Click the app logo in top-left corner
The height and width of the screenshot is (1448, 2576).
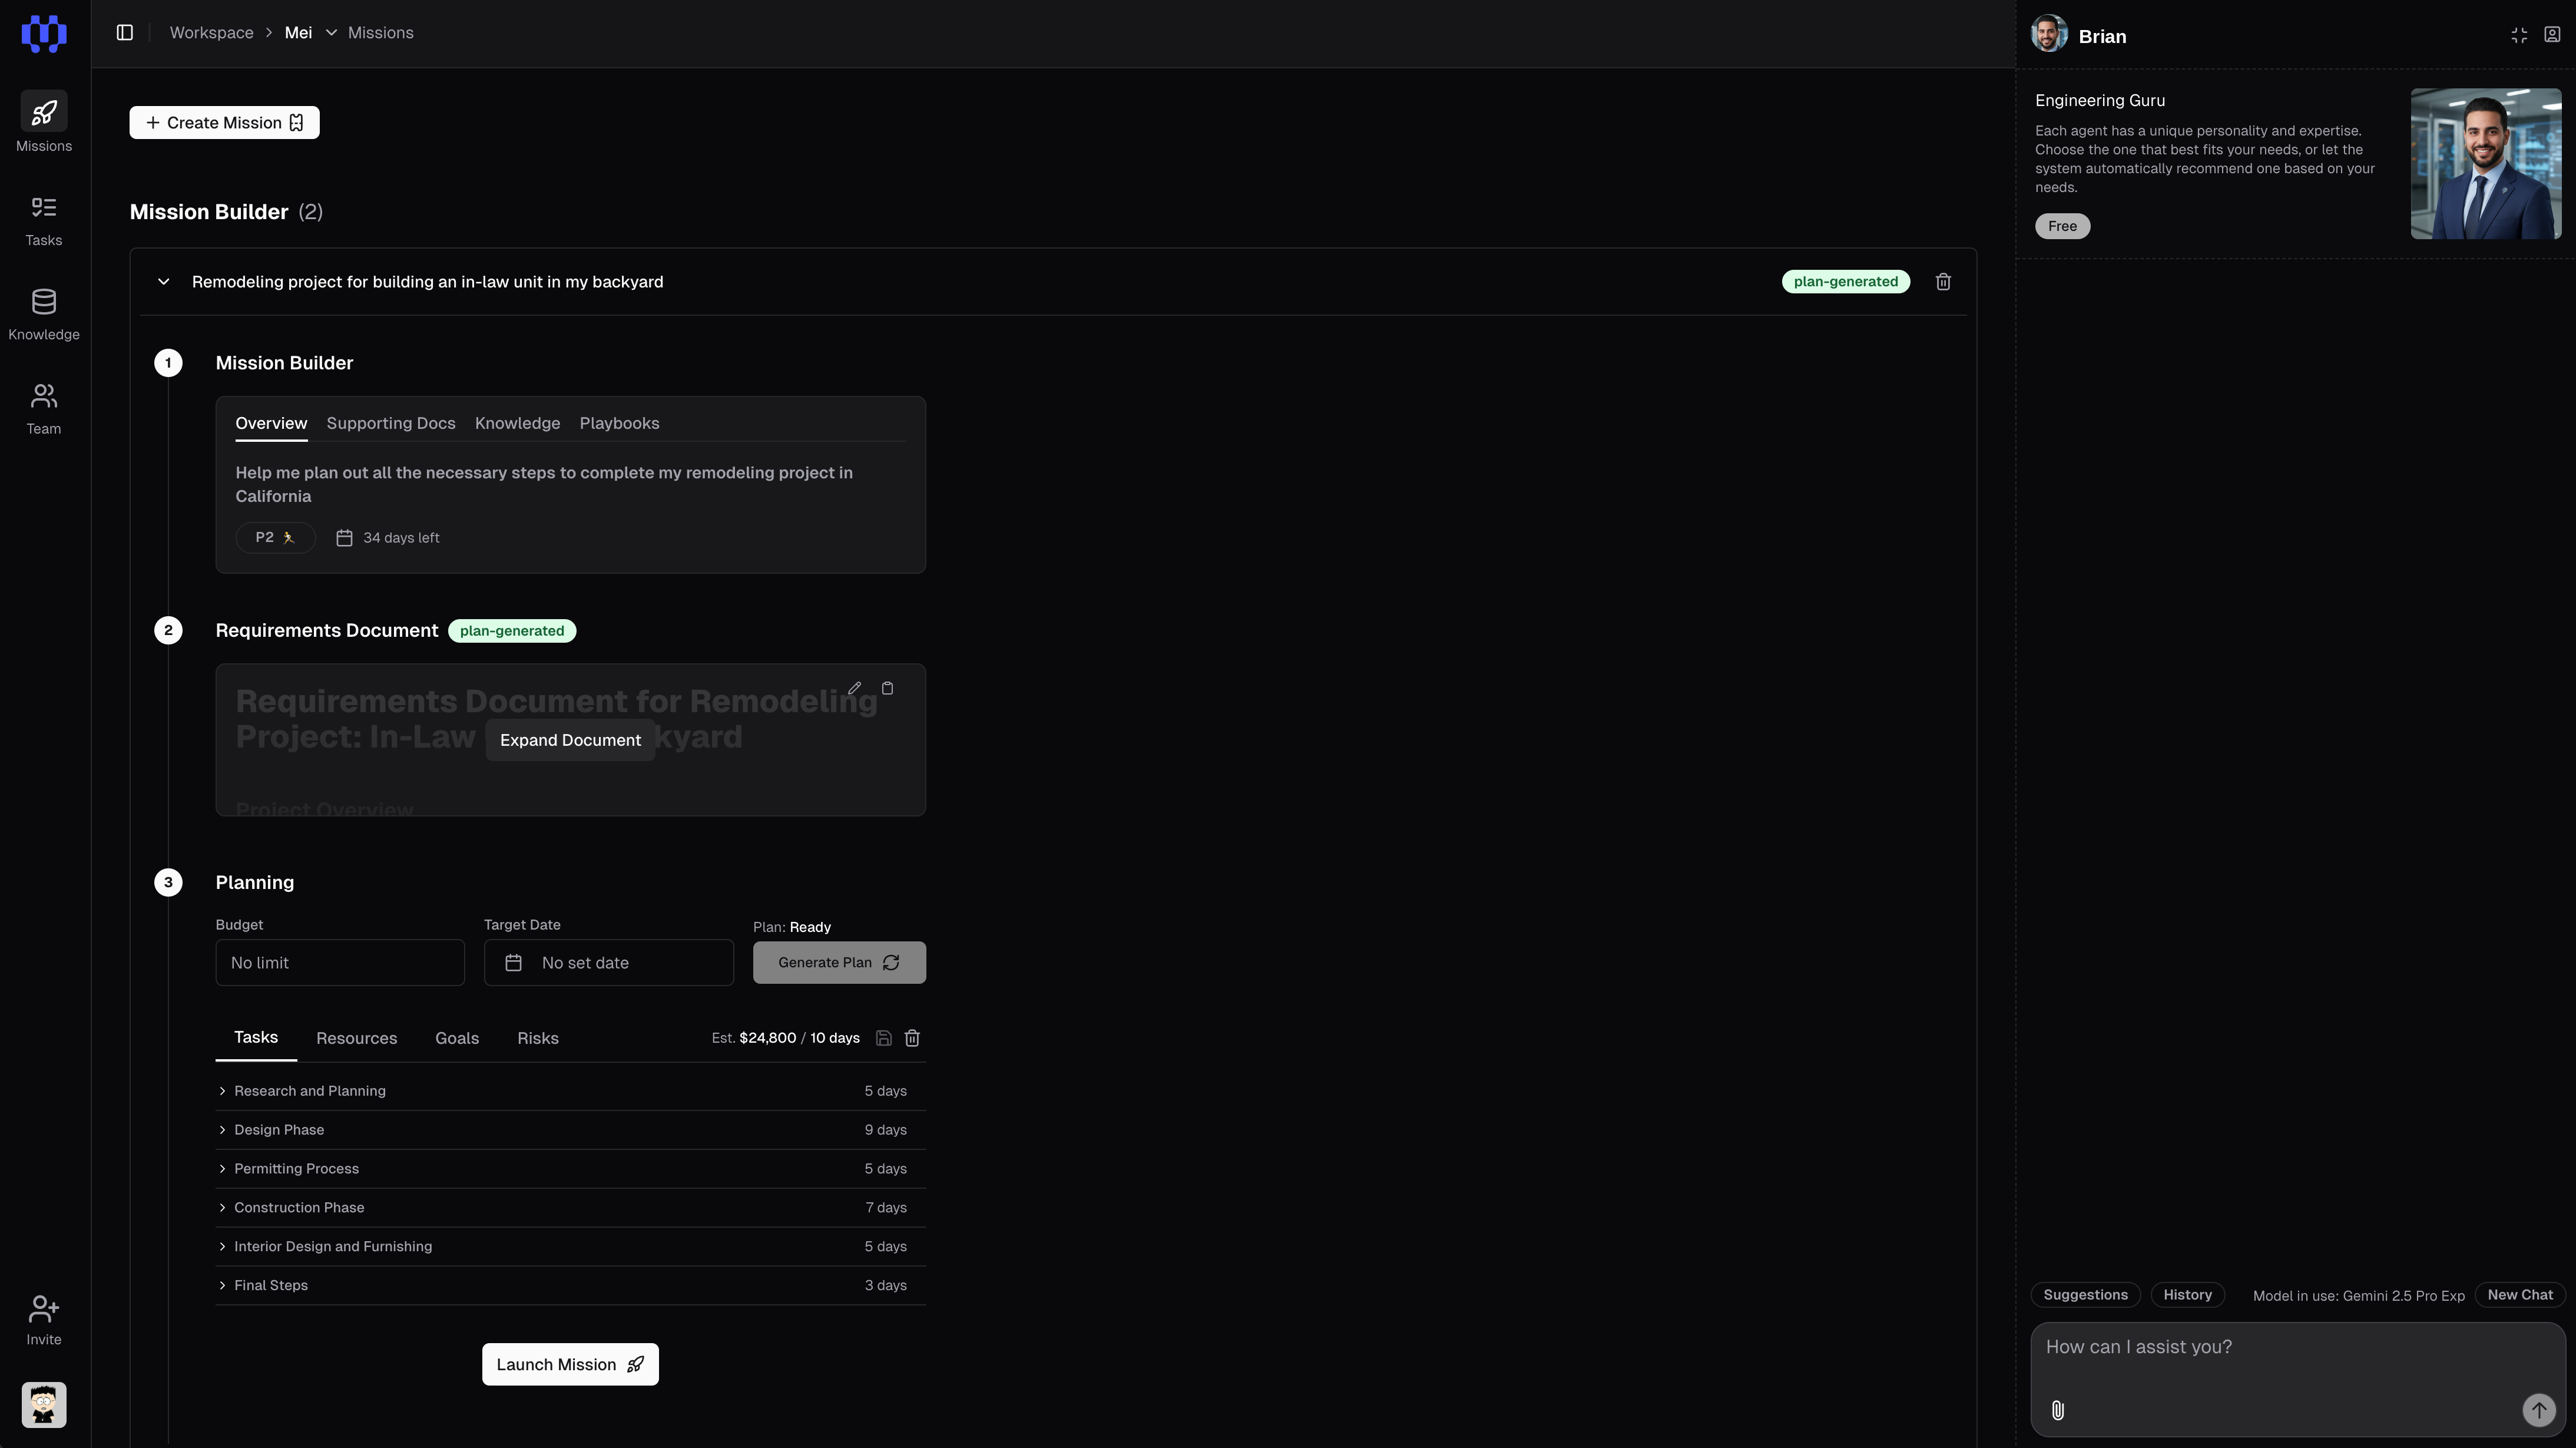(x=44, y=33)
